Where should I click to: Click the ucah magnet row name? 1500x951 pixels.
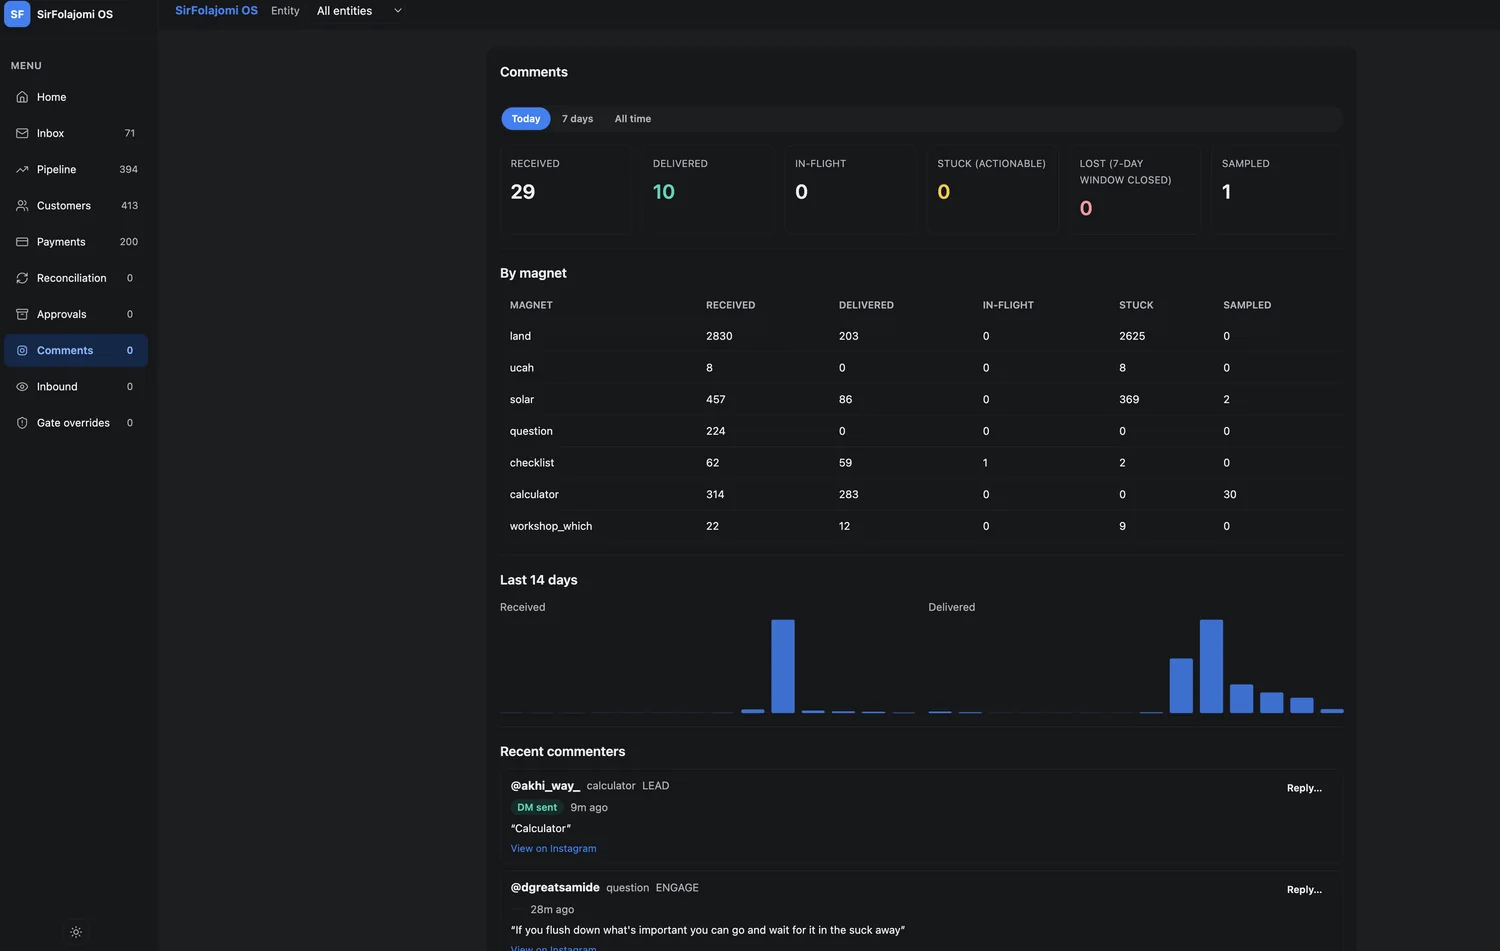click(x=522, y=368)
